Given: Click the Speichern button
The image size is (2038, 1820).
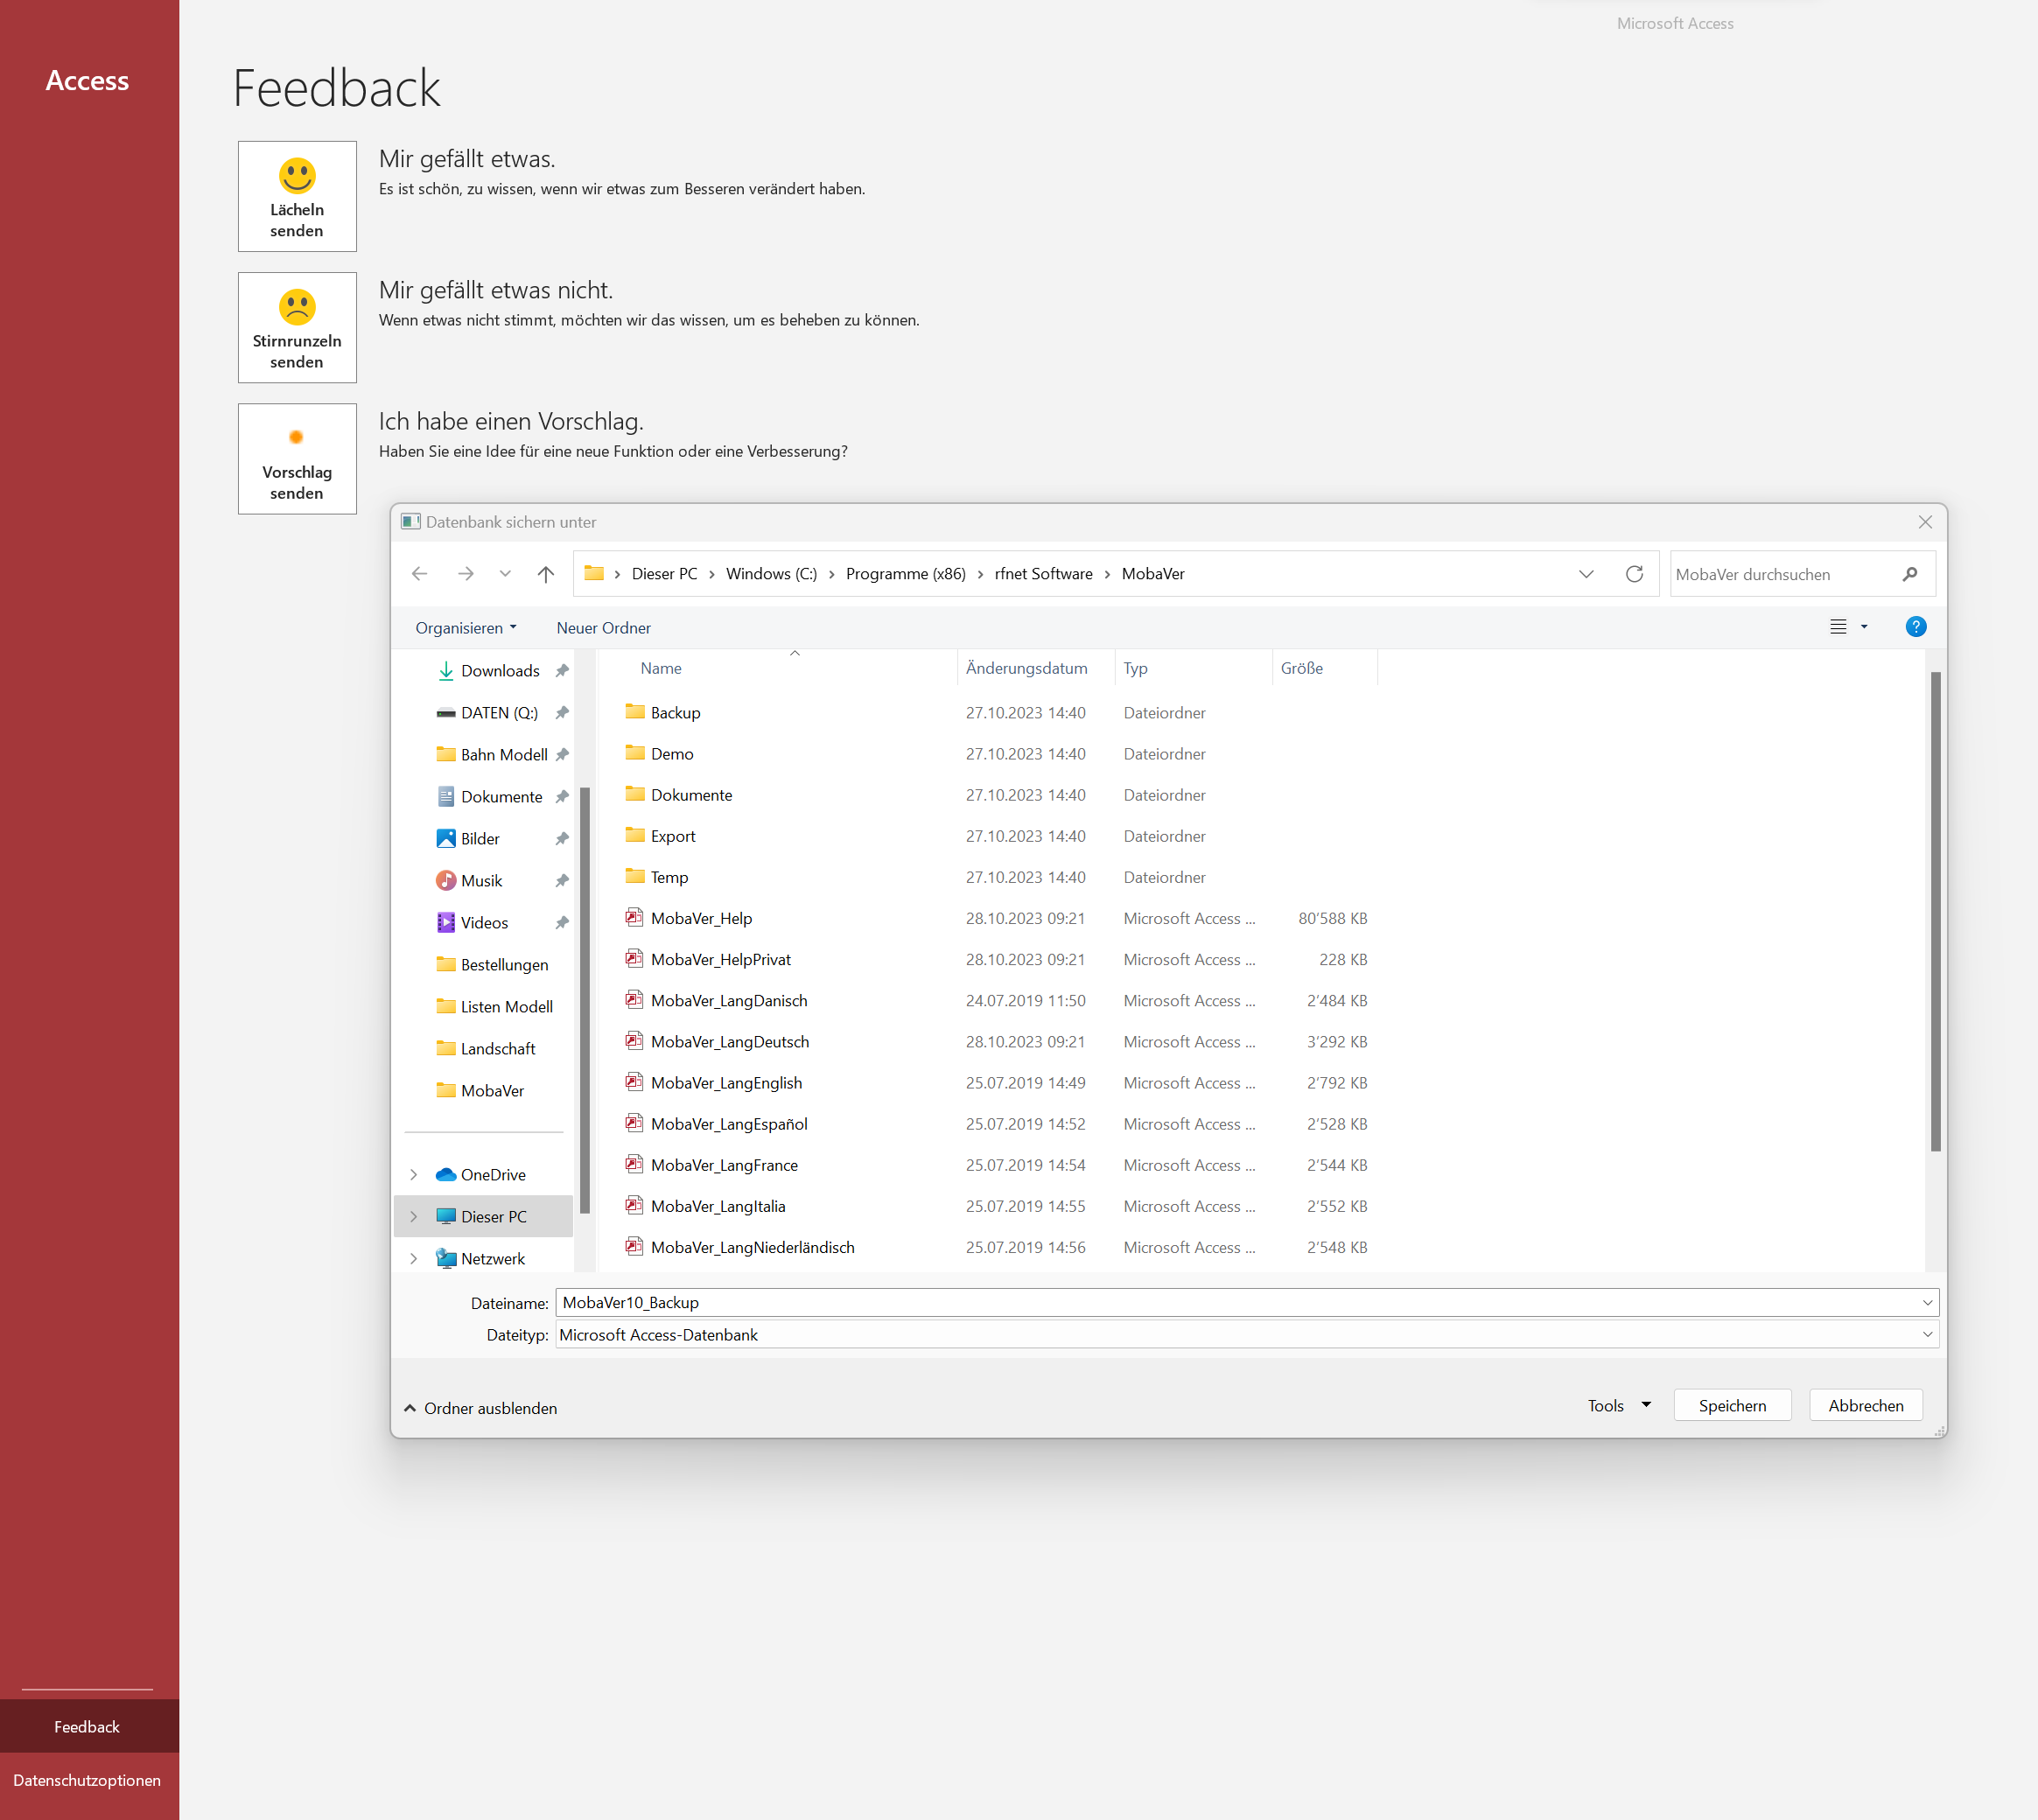Looking at the screenshot, I should click(1732, 1406).
